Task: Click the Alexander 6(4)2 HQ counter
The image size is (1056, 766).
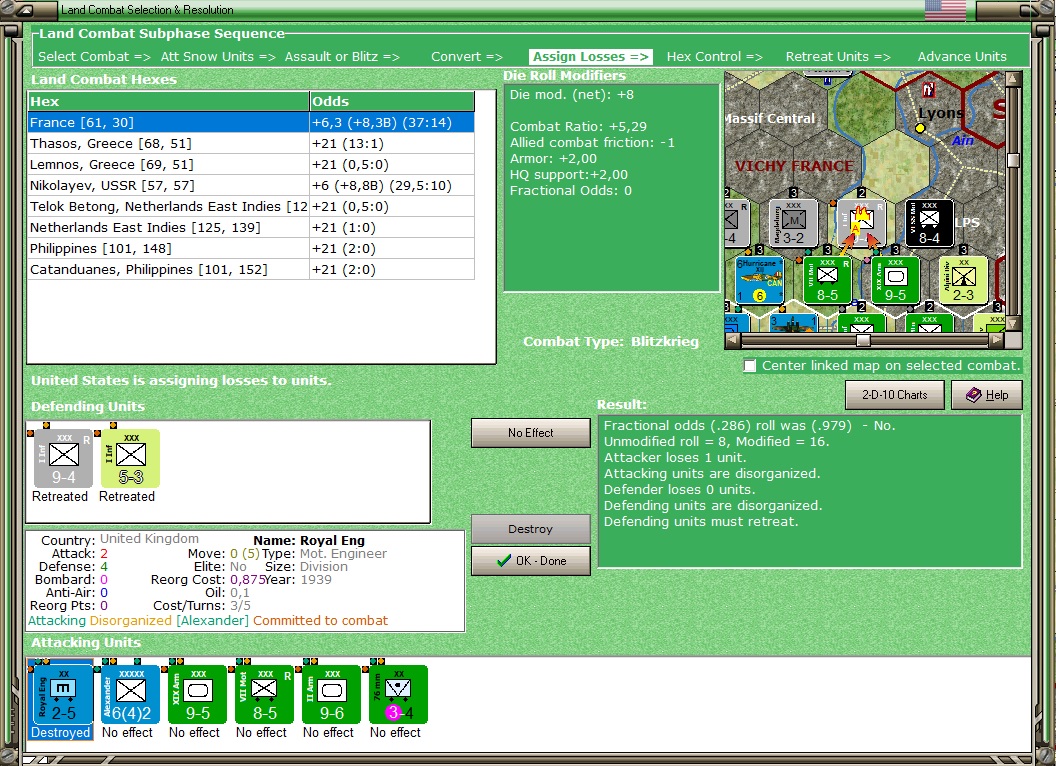Action: [128, 694]
